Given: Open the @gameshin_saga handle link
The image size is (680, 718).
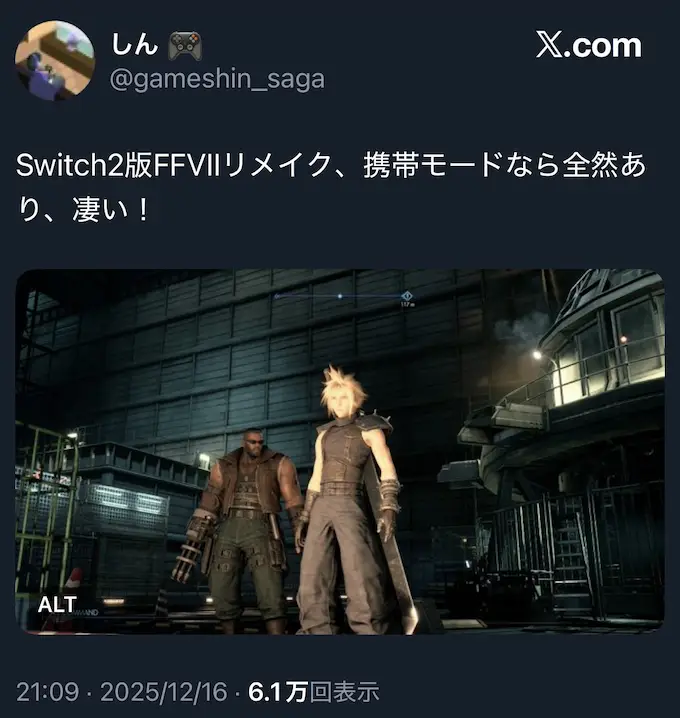Looking at the screenshot, I should [217, 79].
